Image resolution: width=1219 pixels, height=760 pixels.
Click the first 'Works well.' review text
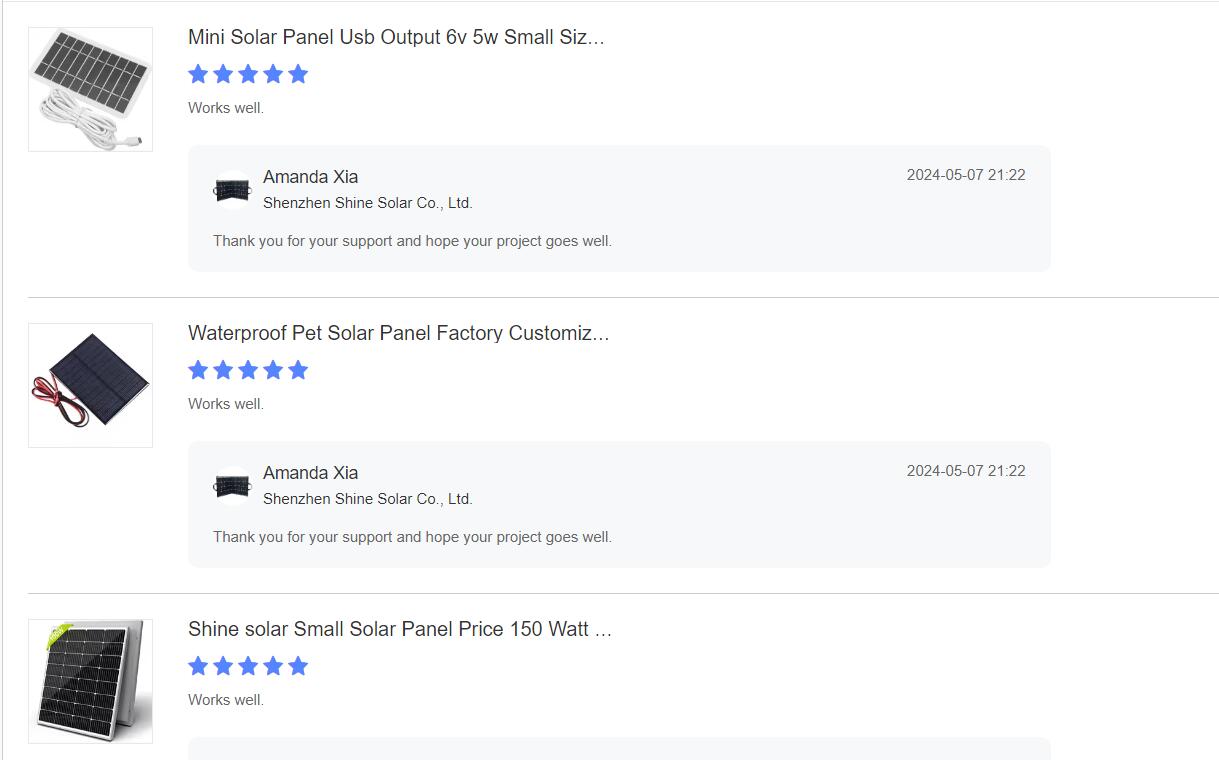226,108
